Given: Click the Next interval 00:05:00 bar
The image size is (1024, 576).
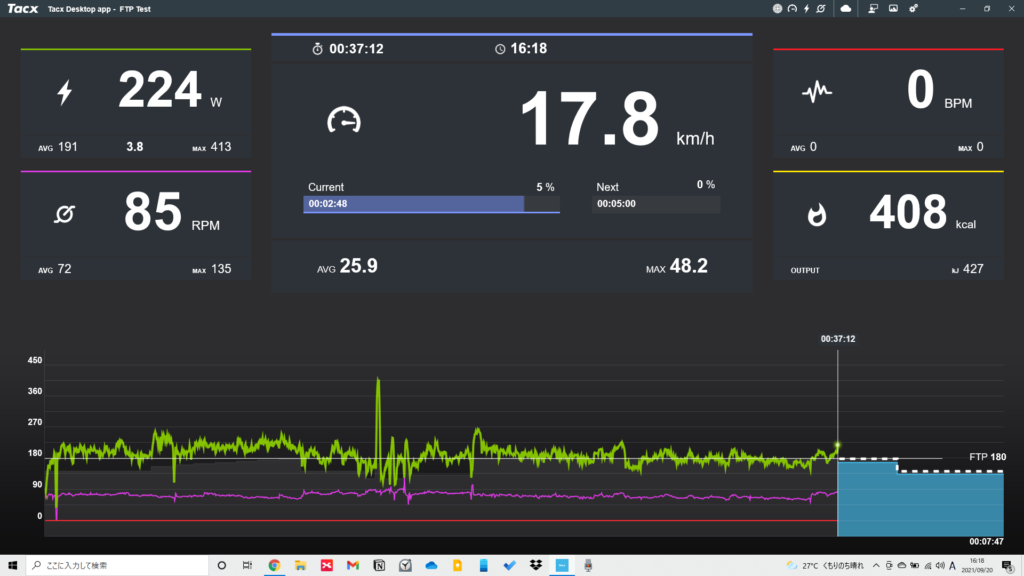Looking at the screenshot, I should 657,204.
